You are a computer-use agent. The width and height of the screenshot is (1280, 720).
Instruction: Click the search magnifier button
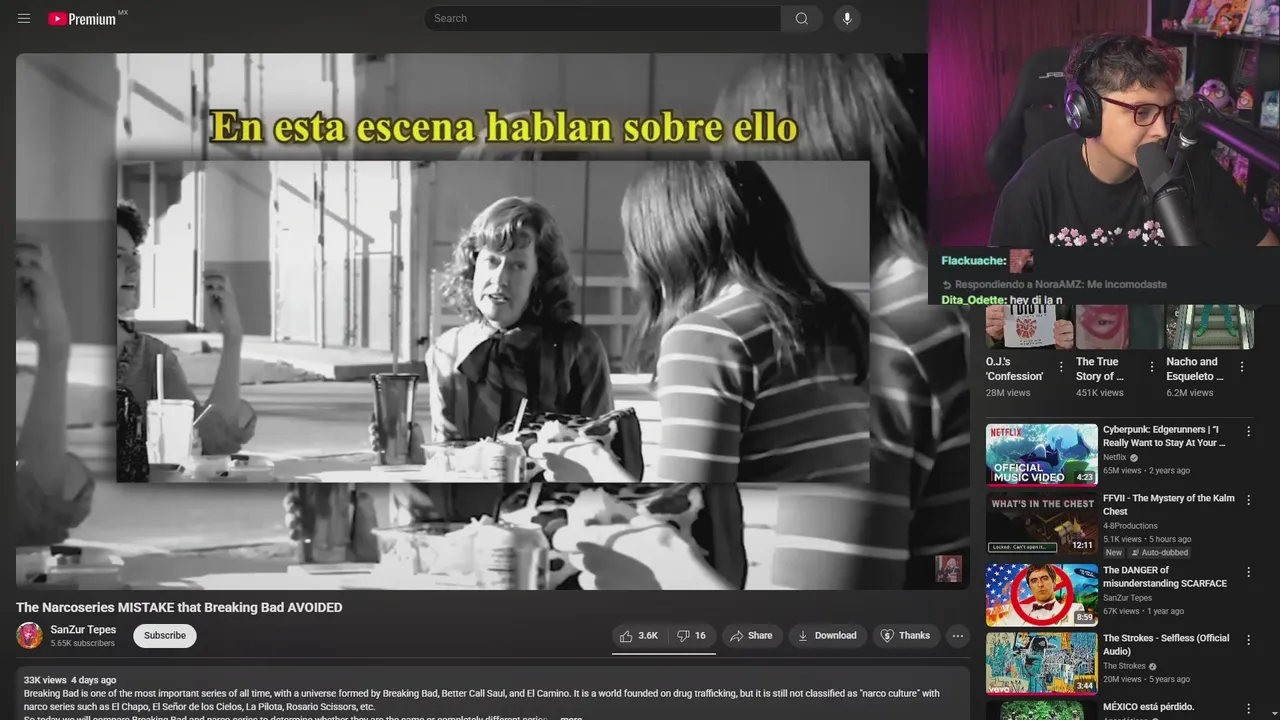[802, 18]
